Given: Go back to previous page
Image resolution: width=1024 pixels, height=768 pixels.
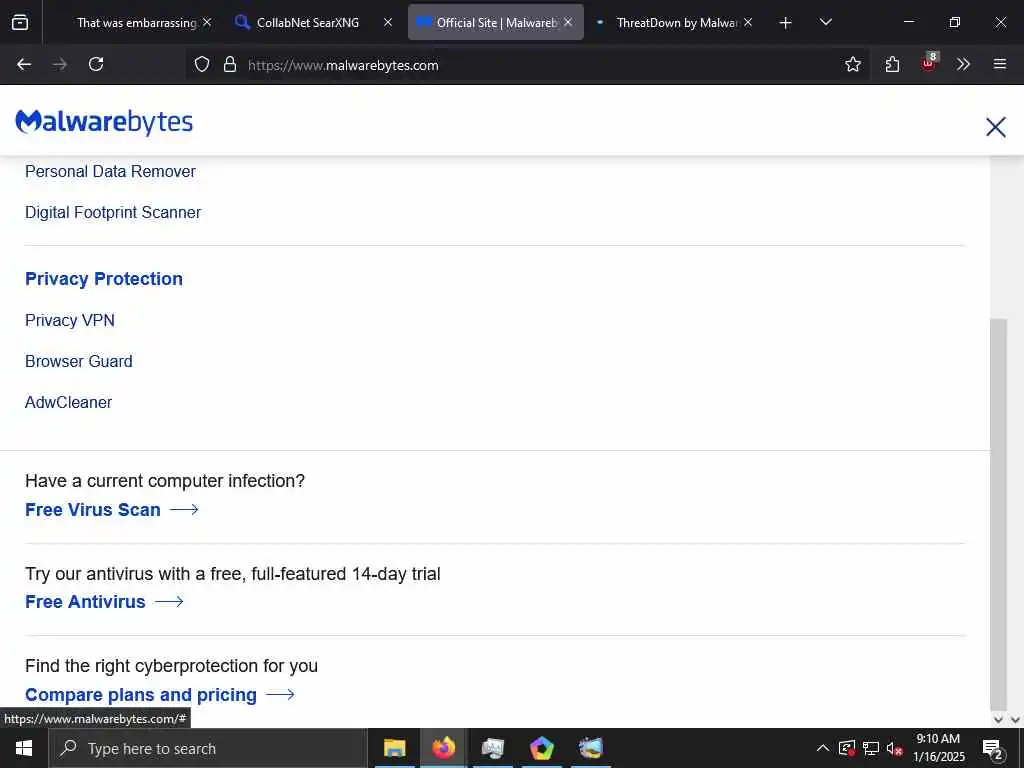Looking at the screenshot, I should tap(24, 64).
